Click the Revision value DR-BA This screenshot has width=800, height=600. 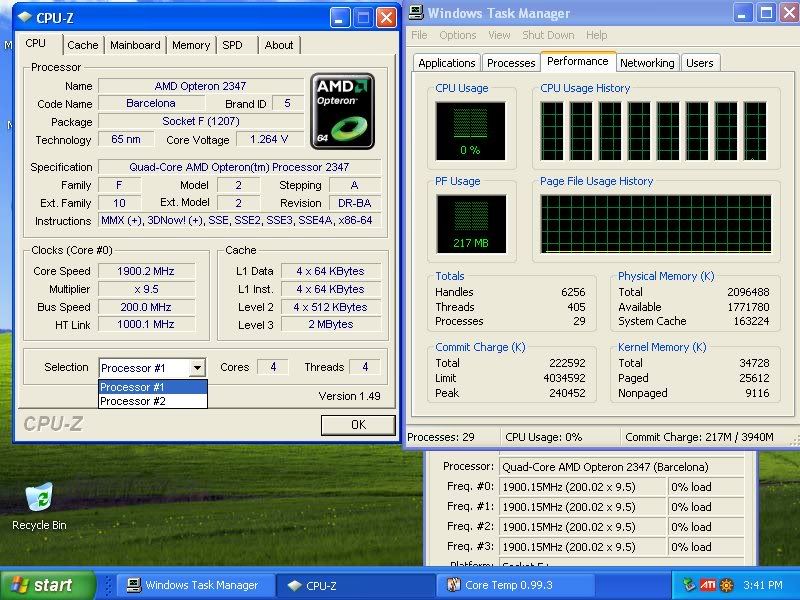pos(355,203)
